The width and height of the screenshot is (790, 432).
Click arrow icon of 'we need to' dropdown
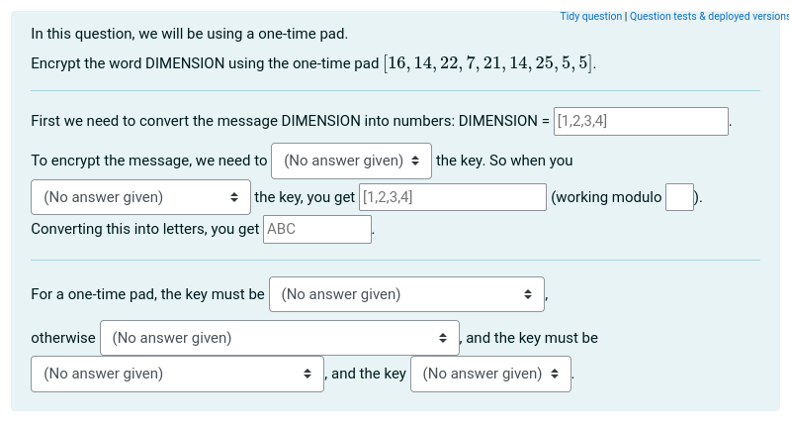415,160
